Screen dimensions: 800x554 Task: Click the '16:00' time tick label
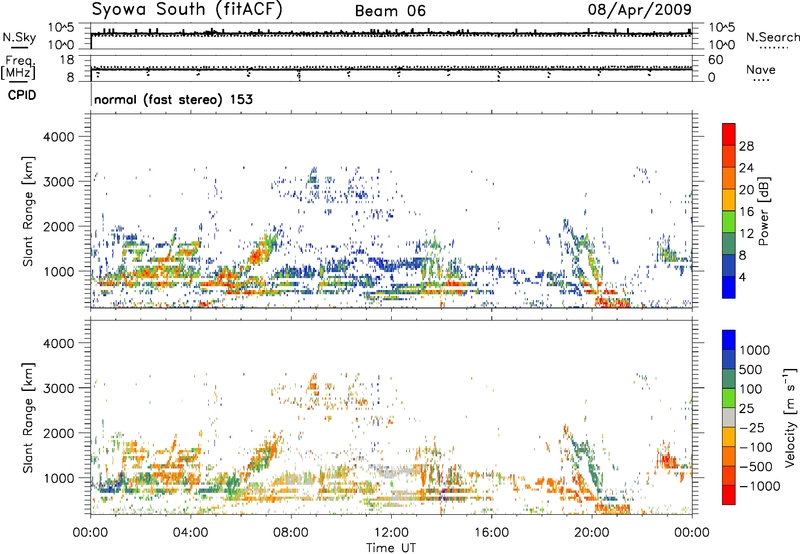491,533
